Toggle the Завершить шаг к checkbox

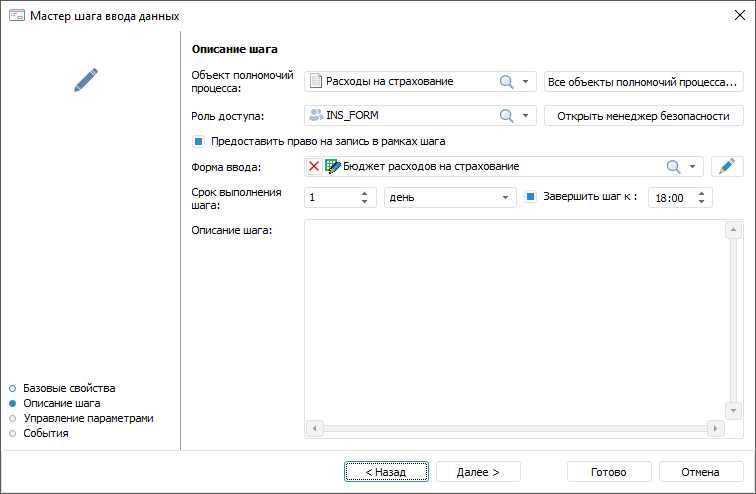pos(531,197)
